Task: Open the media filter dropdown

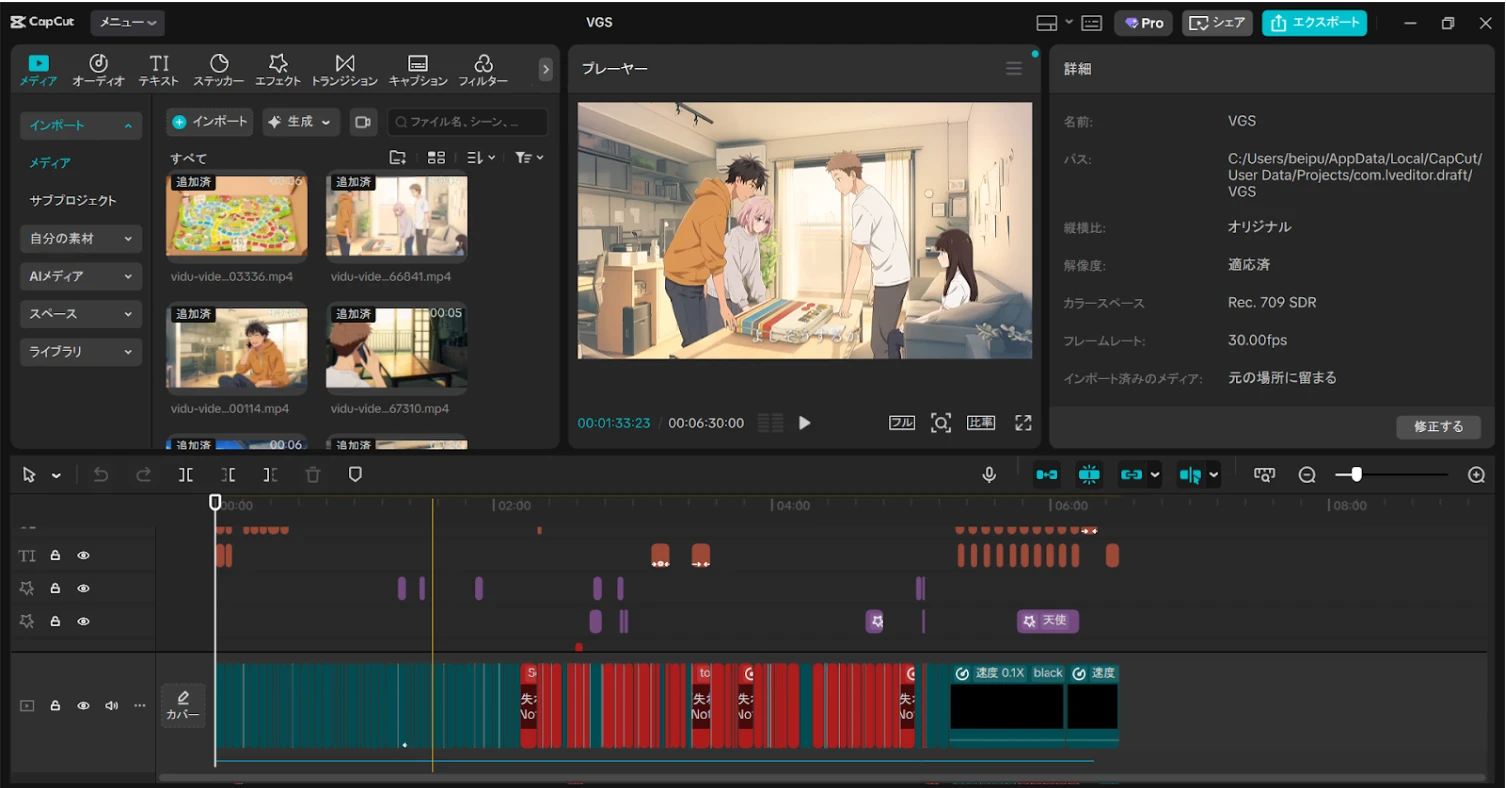Action: (529, 158)
